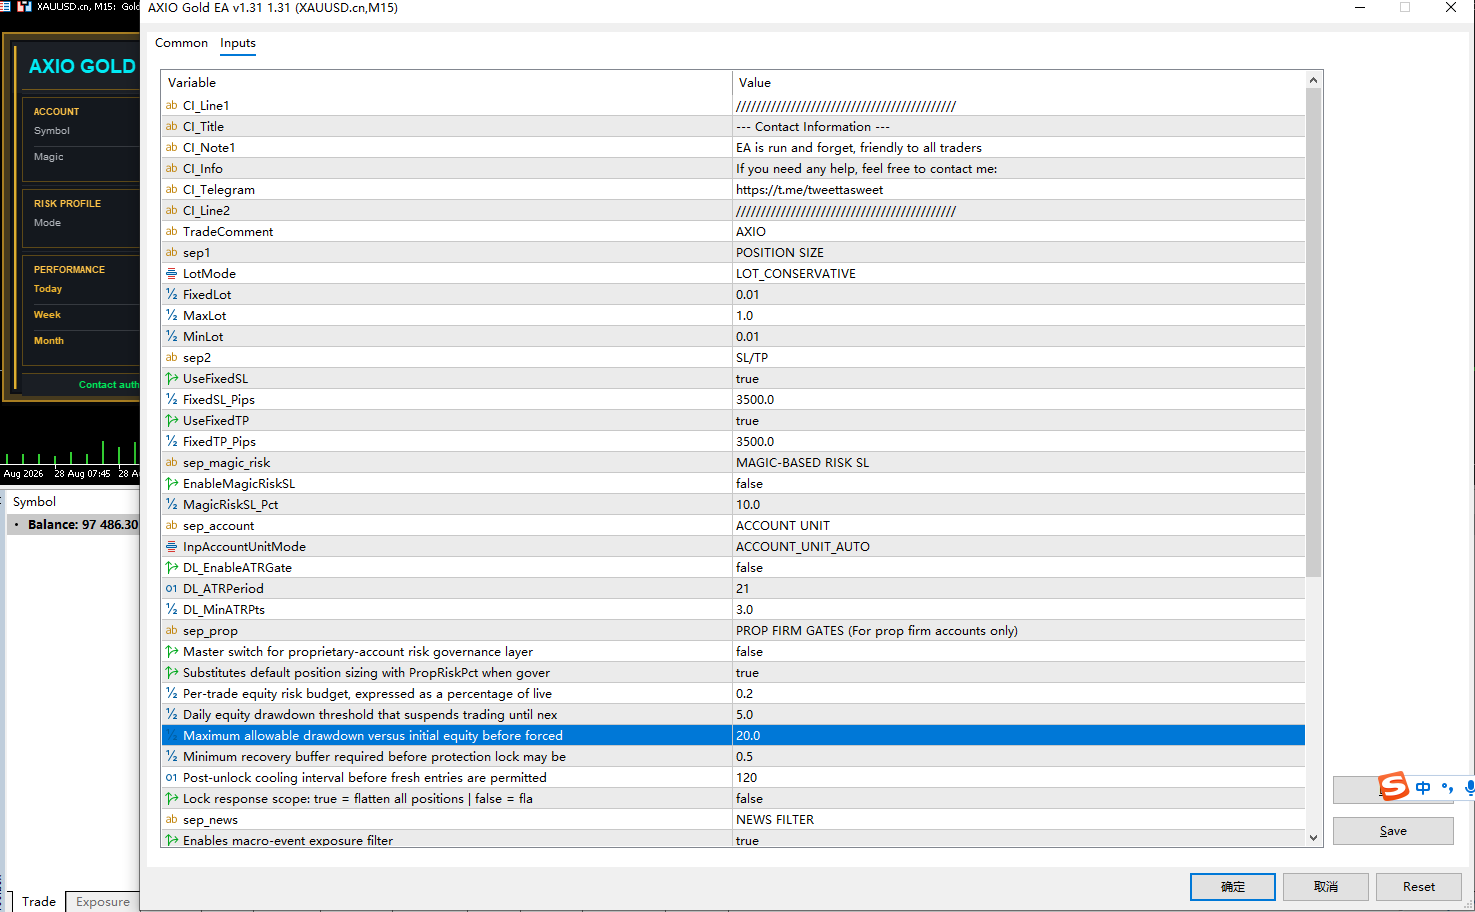
Task: Toggle the Lock response scope false value
Action: click(x=1018, y=798)
